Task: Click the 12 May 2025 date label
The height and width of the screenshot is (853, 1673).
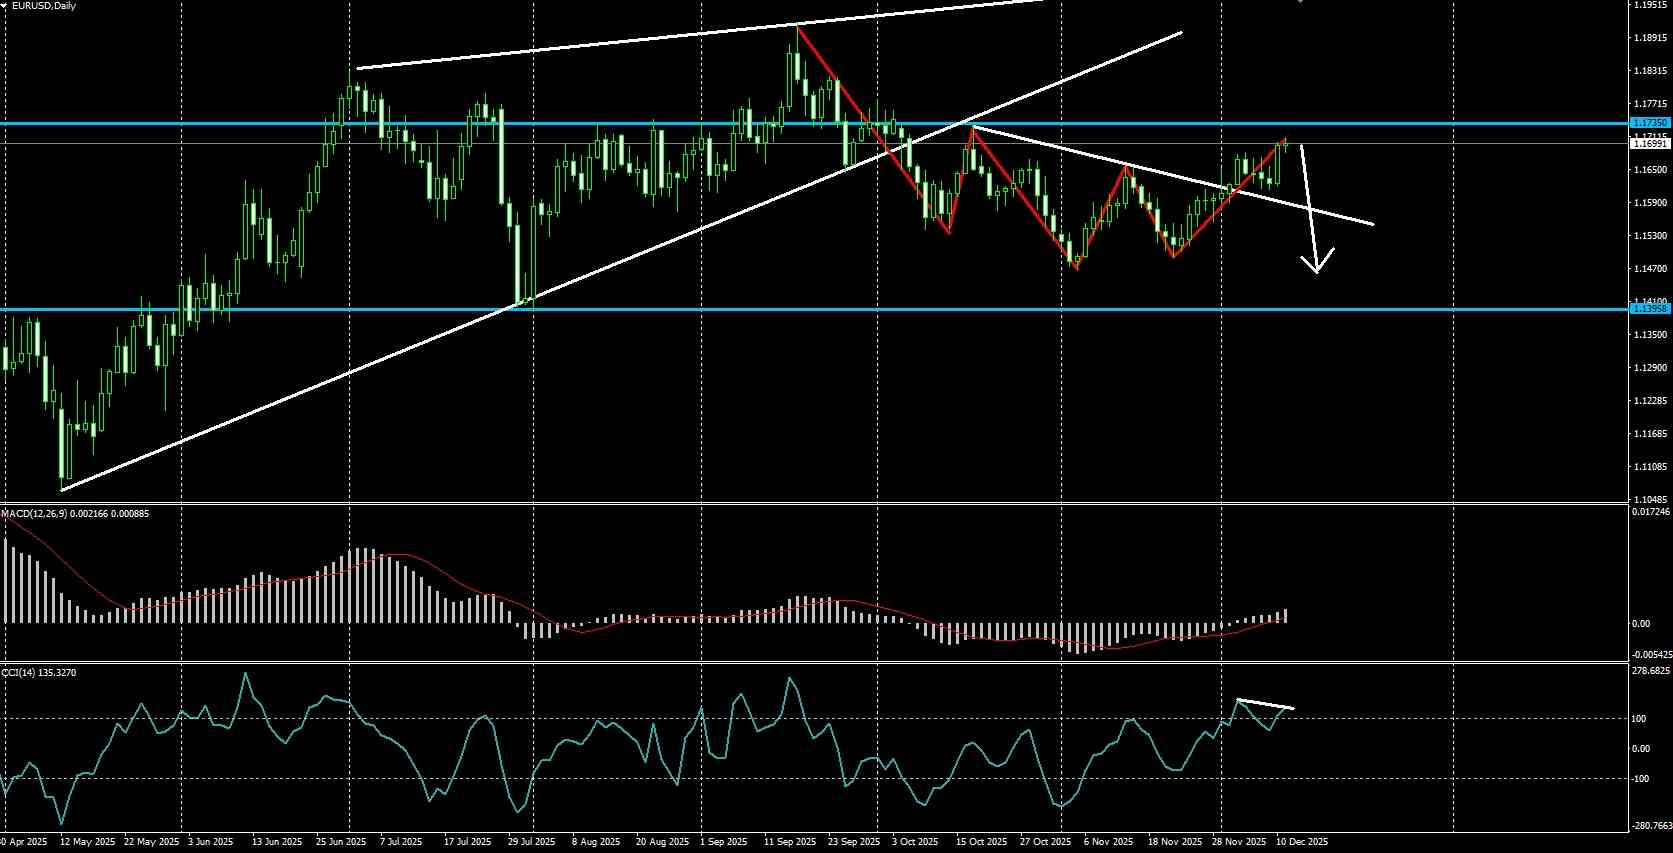Action: coord(88,842)
